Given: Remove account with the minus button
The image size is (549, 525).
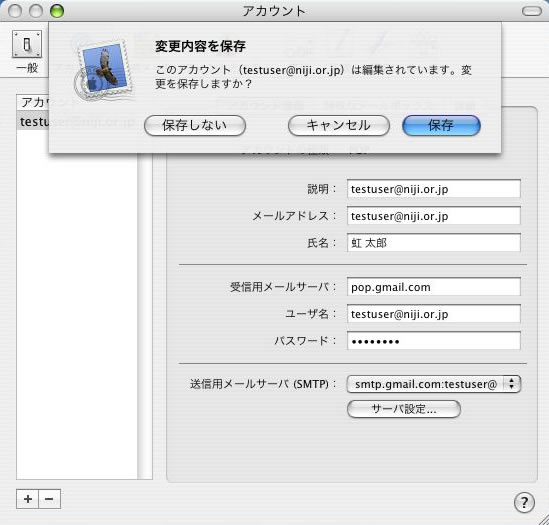Looking at the screenshot, I should [49, 499].
